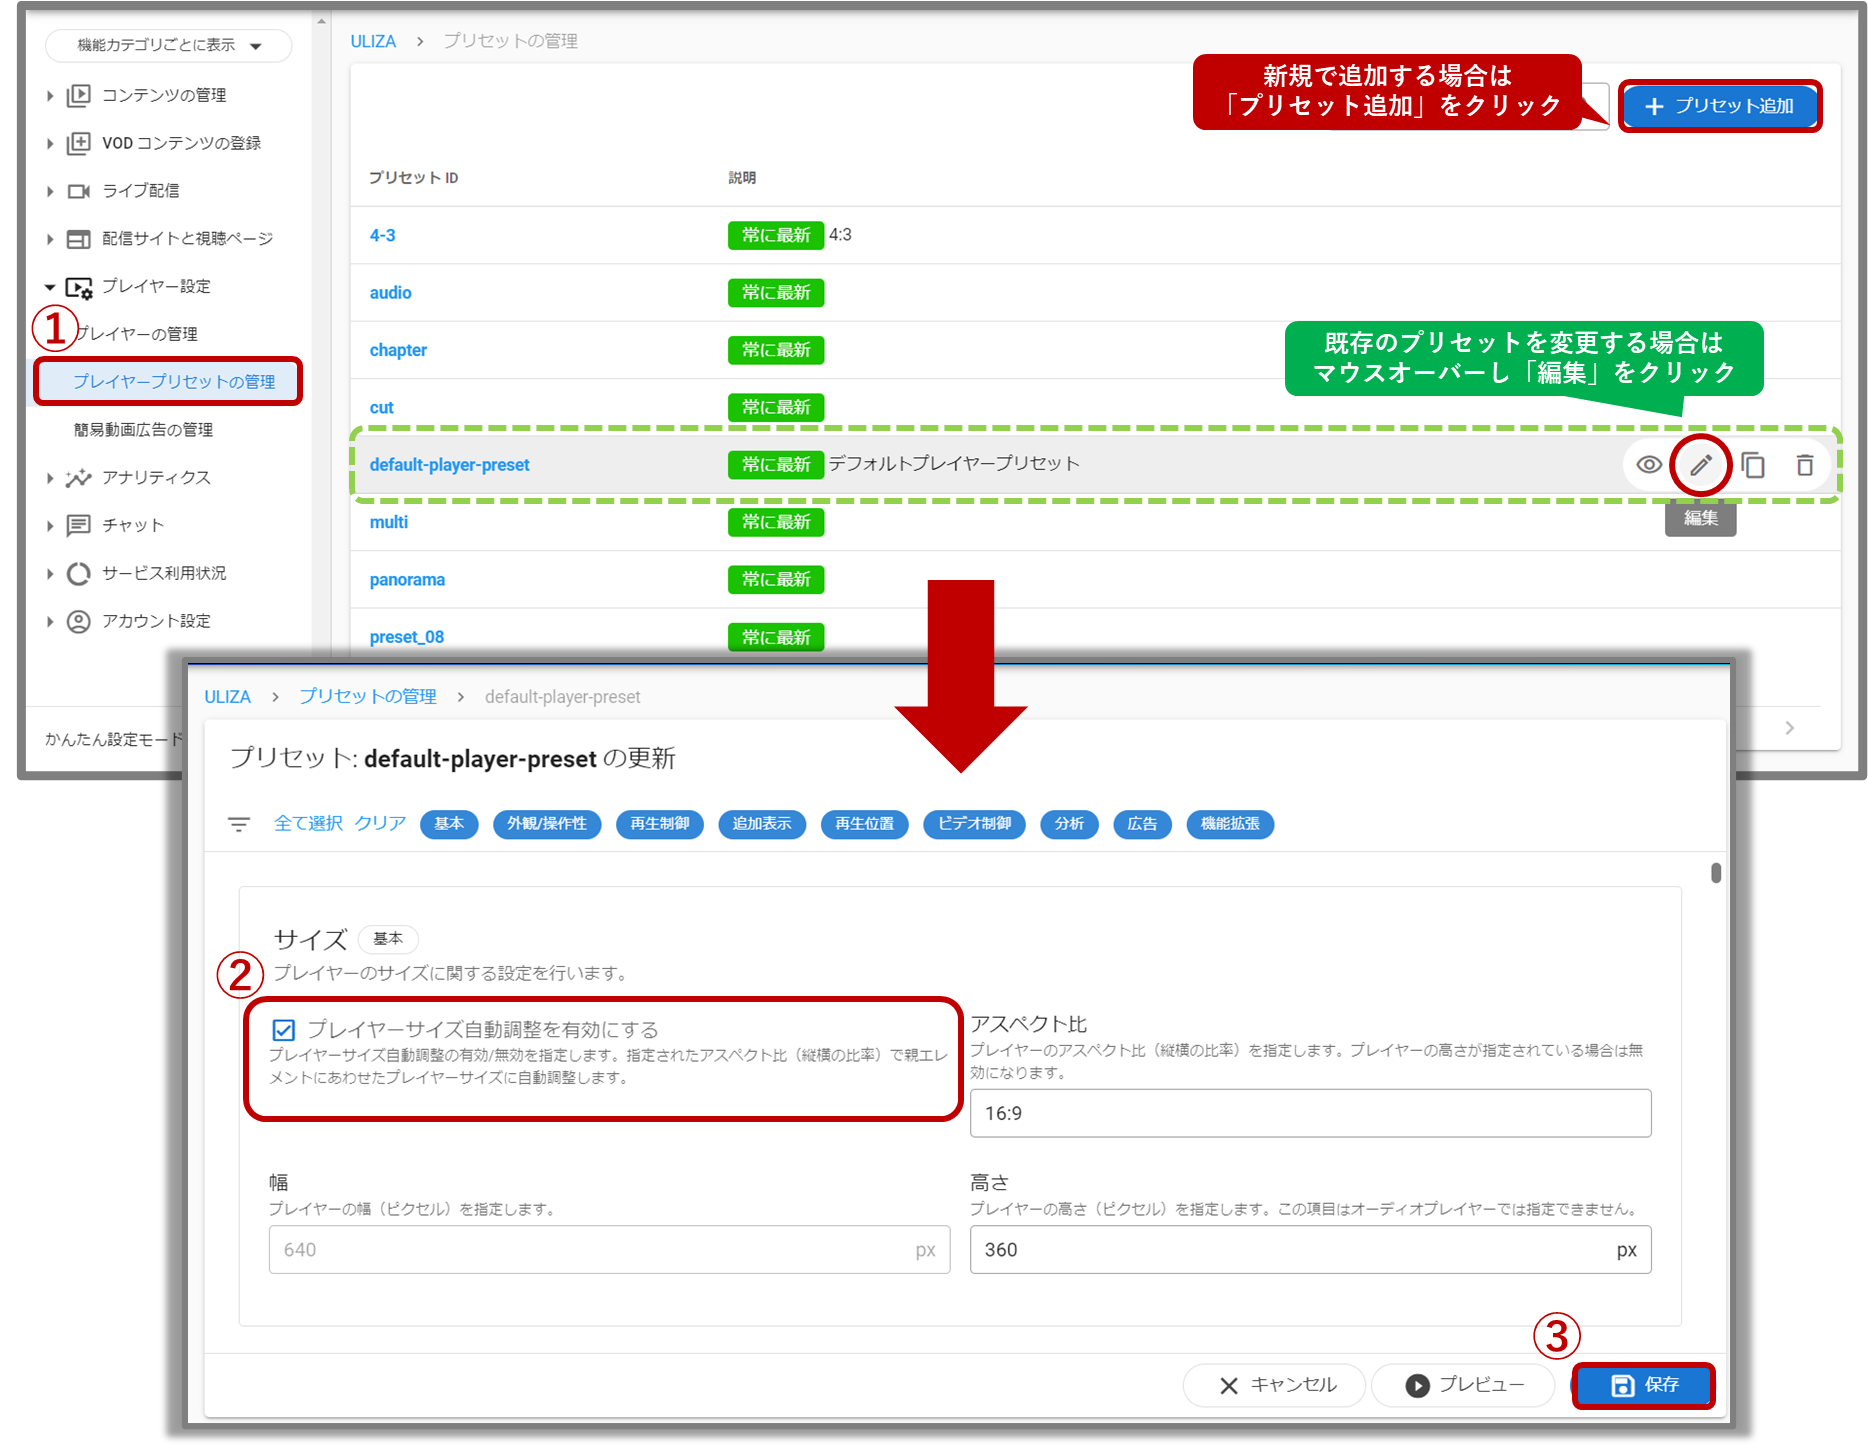Click the filter list icon beside 全て選択

click(x=239, y=824)
